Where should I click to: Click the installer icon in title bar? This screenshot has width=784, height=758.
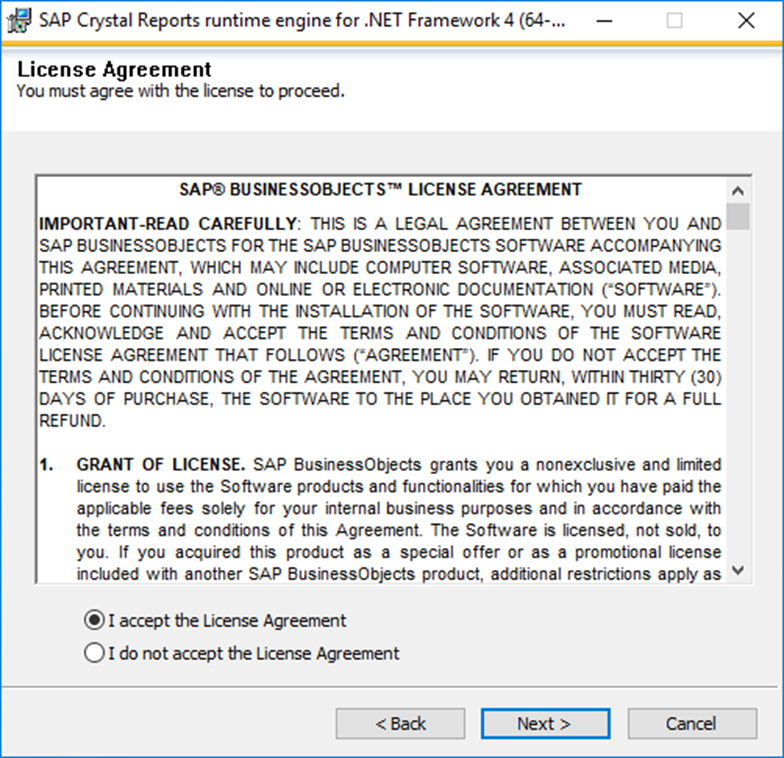pyautogui.click(x=19, y=20)
